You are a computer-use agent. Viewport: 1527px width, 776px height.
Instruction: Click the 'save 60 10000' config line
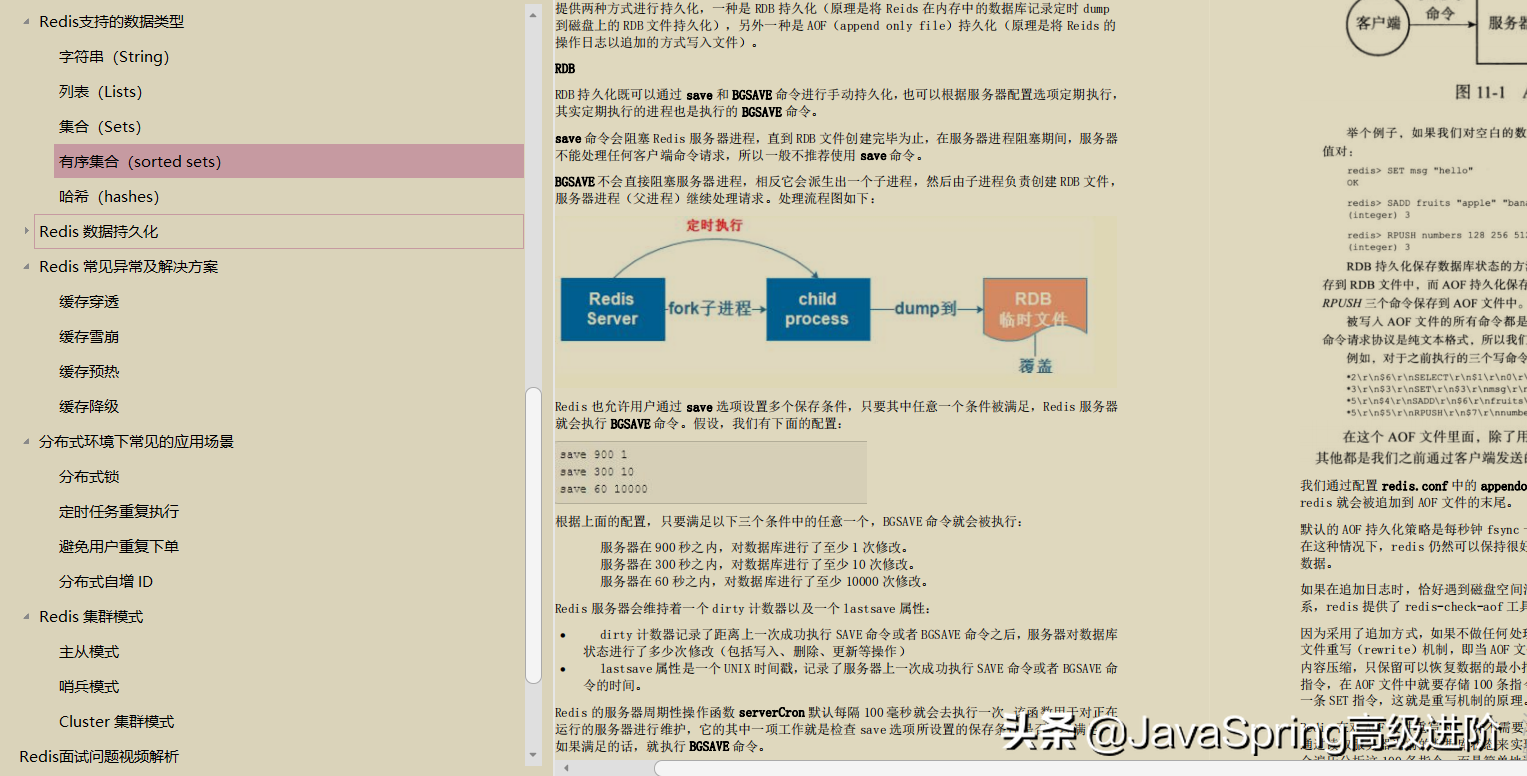(604, 489)
